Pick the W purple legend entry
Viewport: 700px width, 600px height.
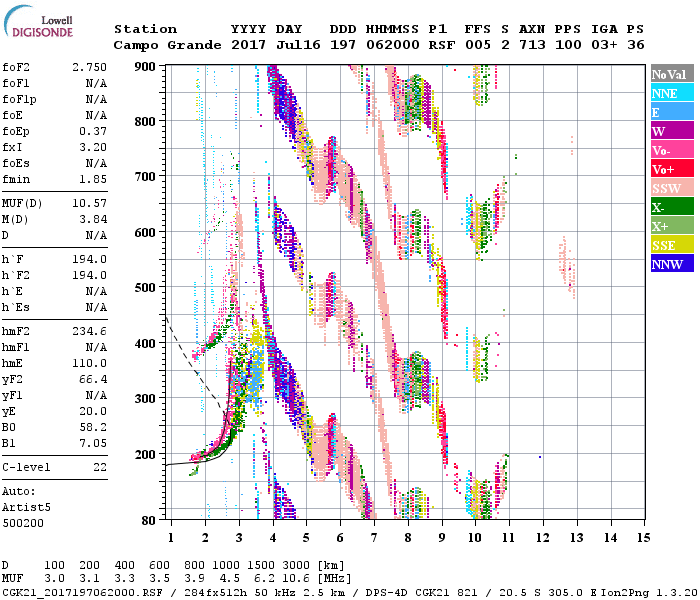point(671,131)
